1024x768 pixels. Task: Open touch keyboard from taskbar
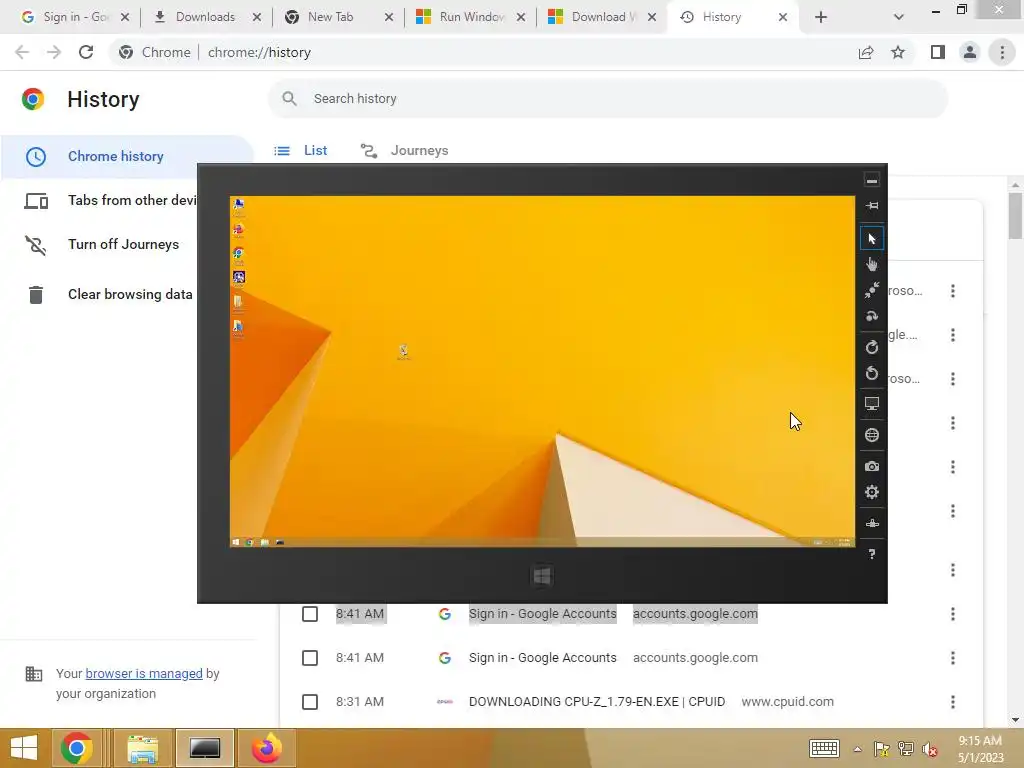(x=824, y=749)
